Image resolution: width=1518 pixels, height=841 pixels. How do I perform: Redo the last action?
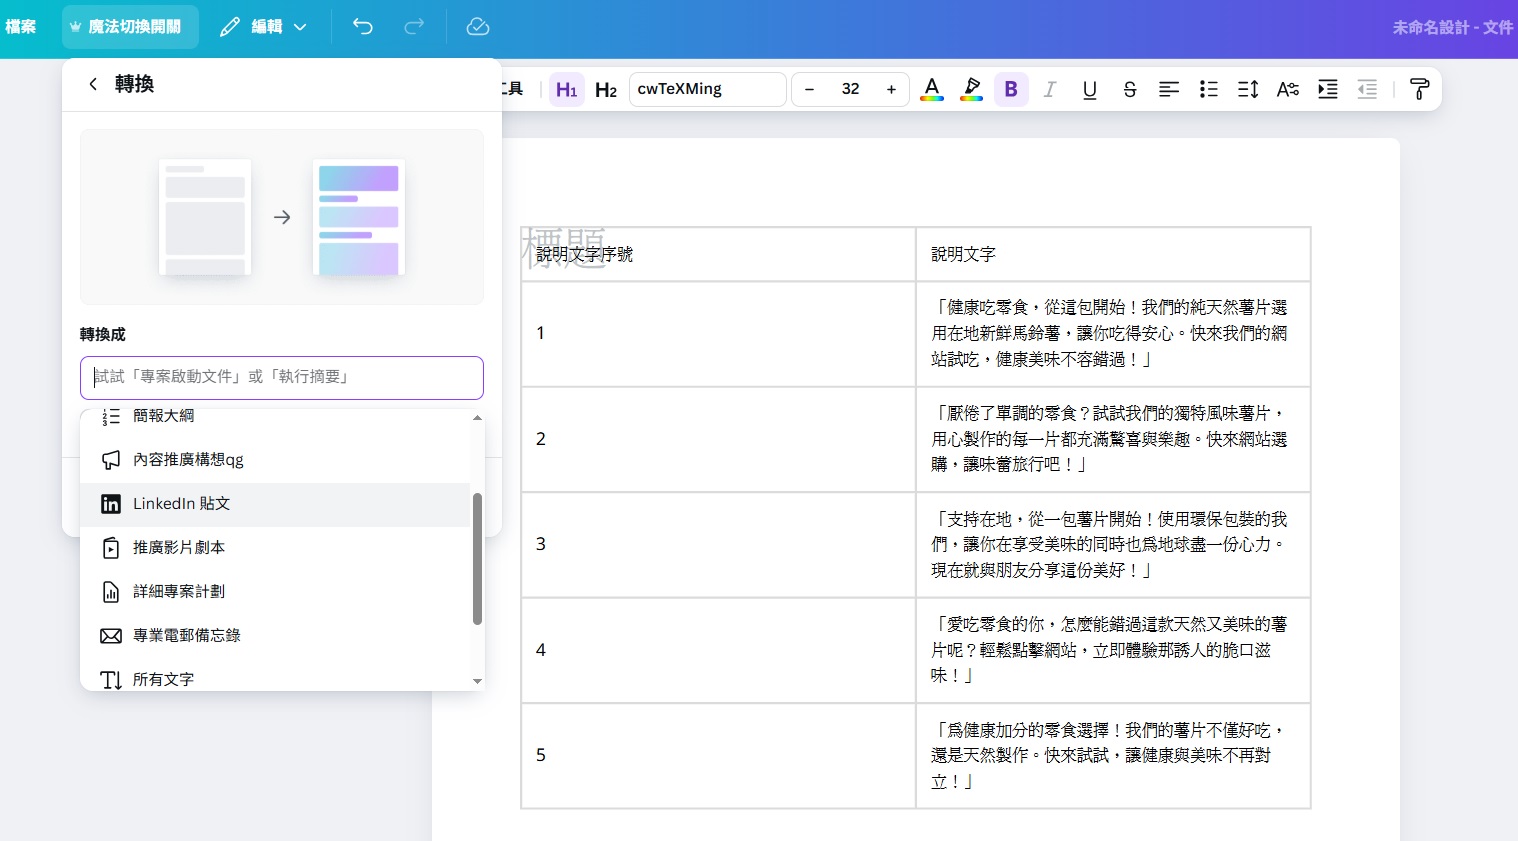[x=414, y=27]
